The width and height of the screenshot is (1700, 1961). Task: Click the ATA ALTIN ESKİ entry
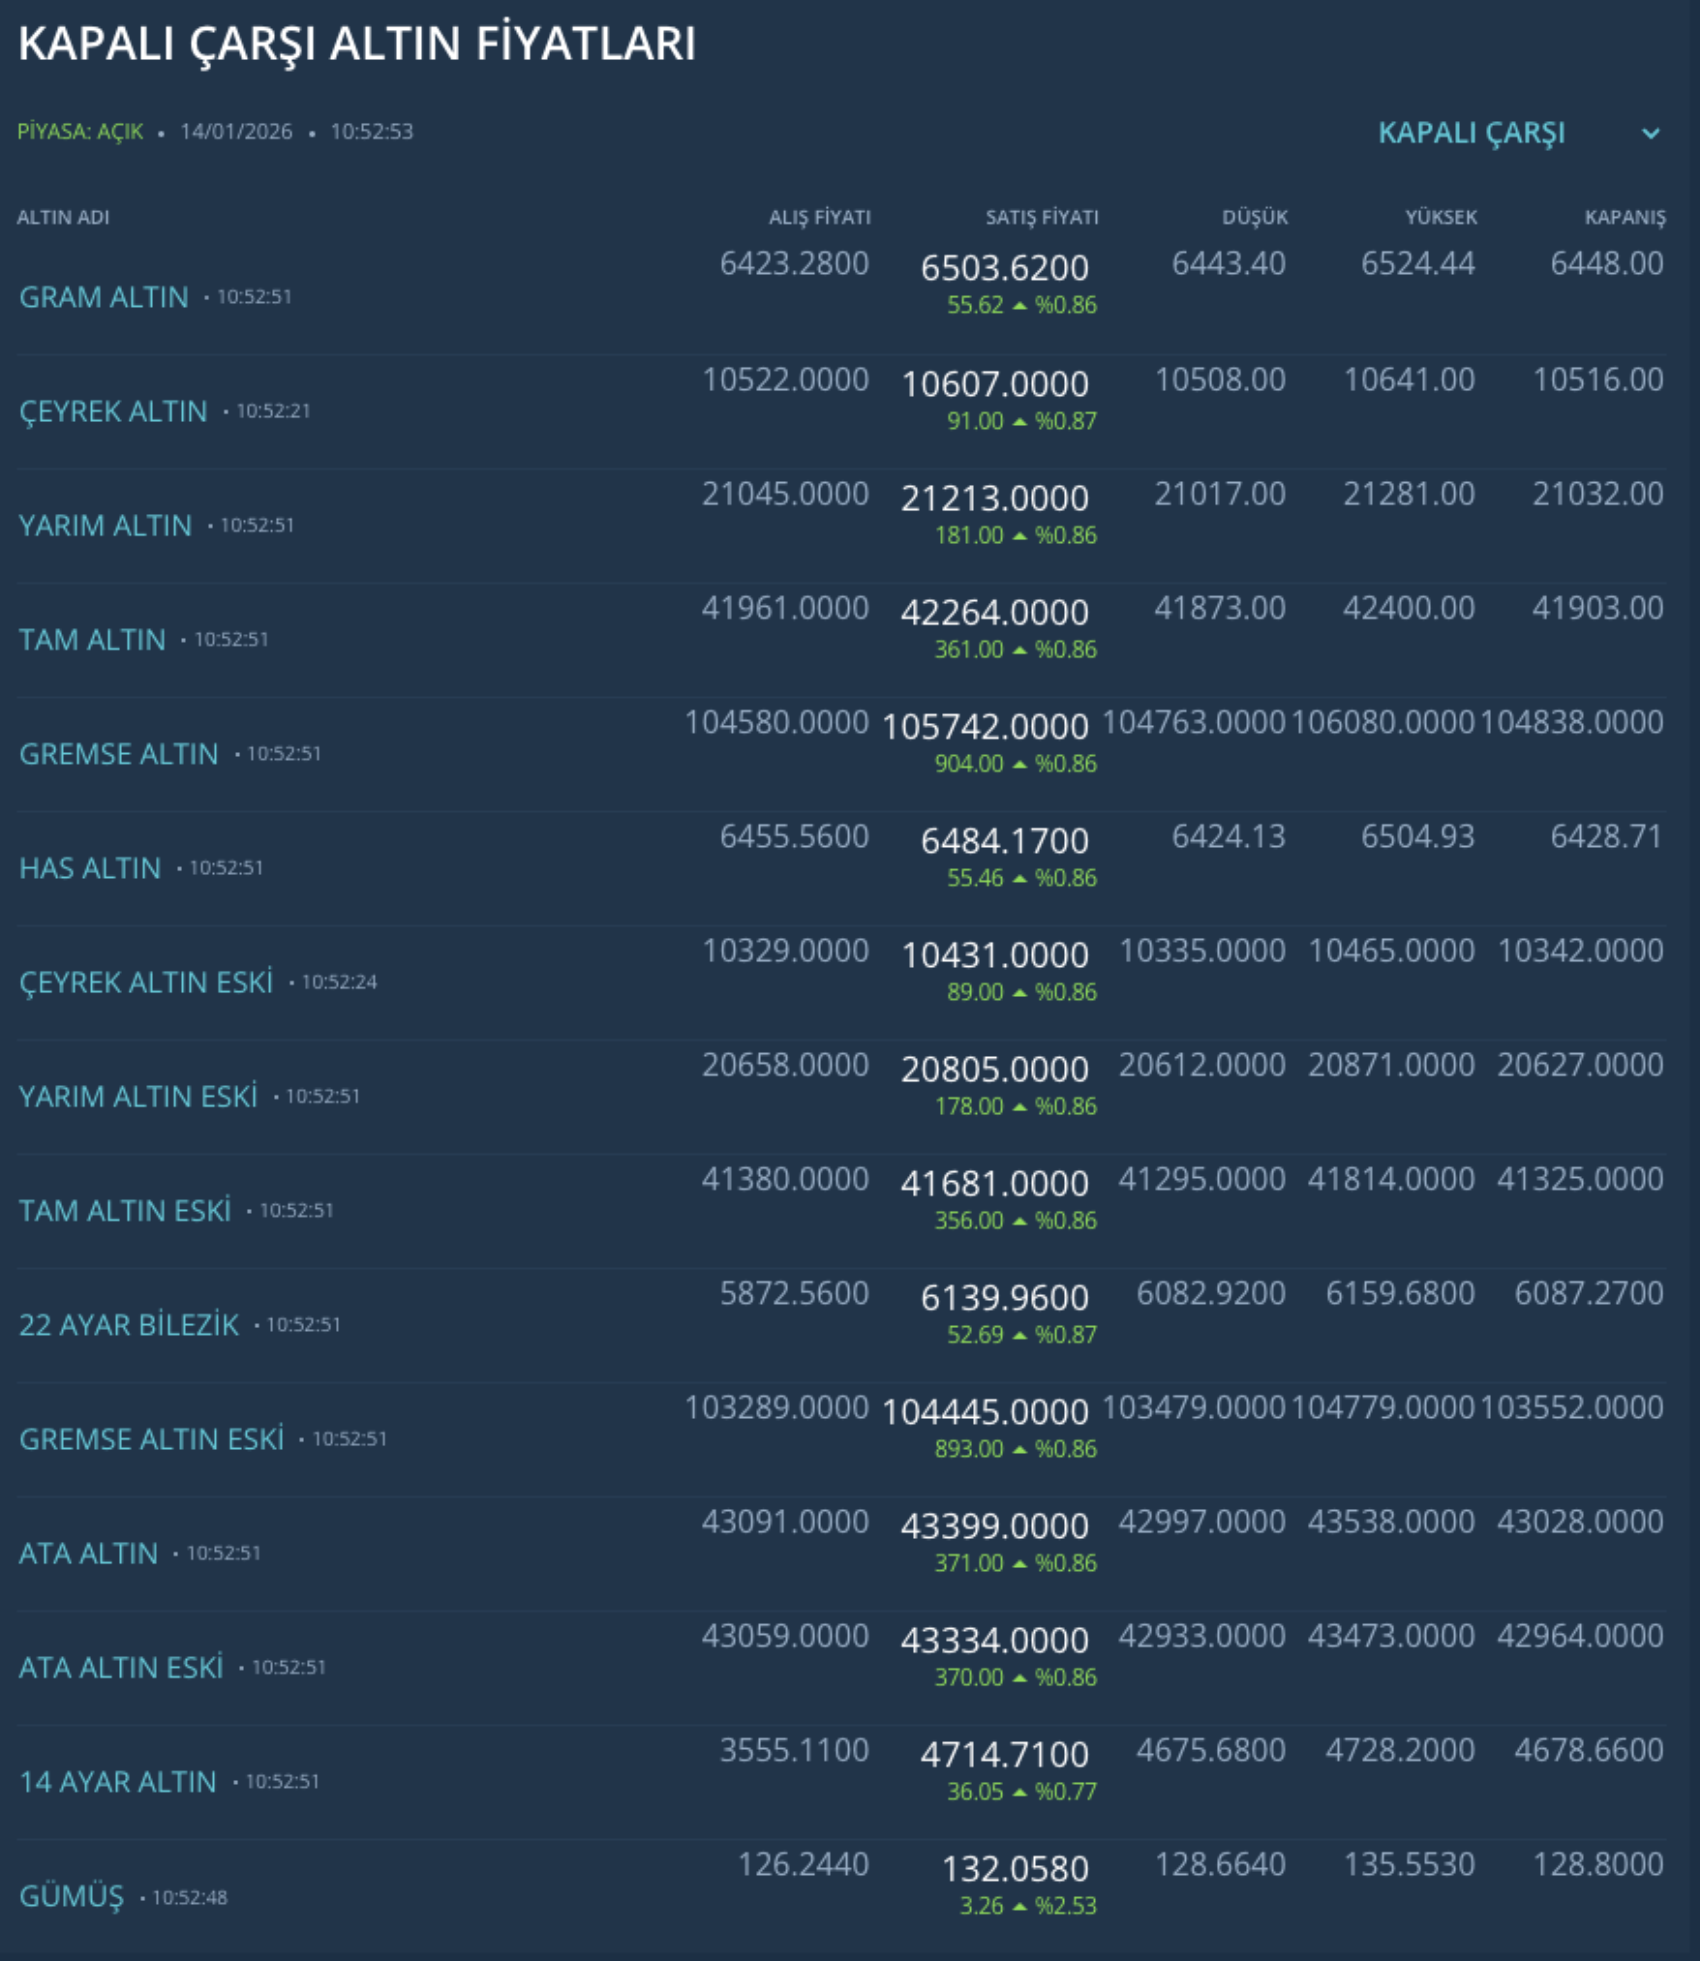121,1667
